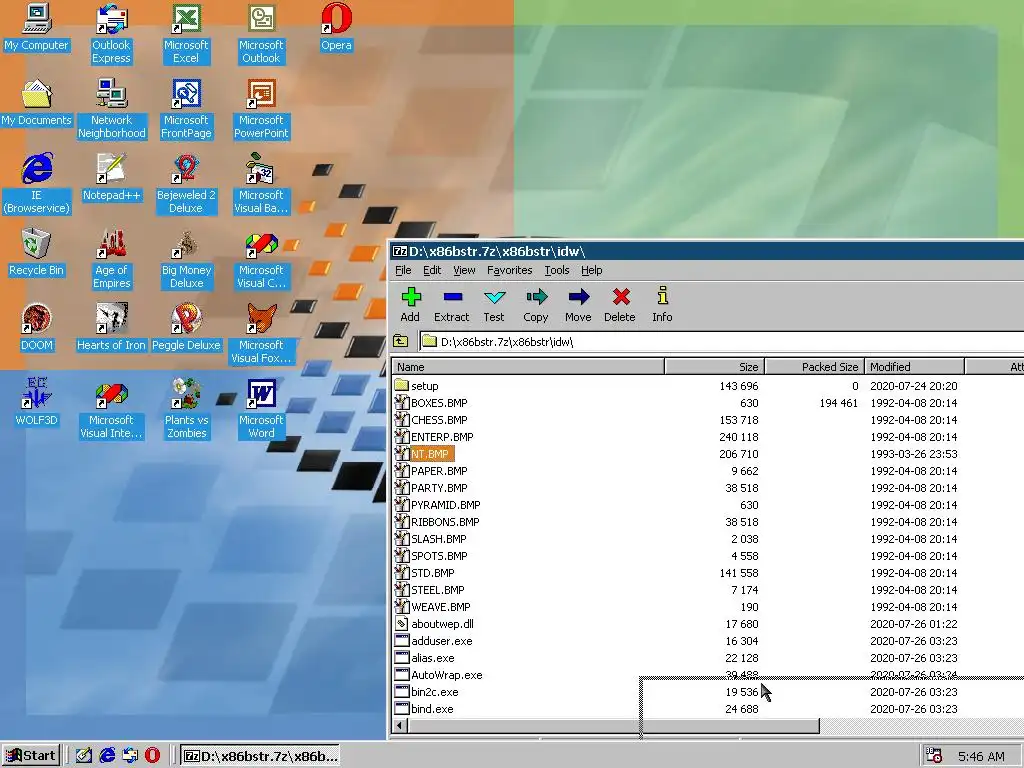This screenshot has width=1024, height=768.
Task: Sort by the Packed Size column
Action: [x=814, y=366]
